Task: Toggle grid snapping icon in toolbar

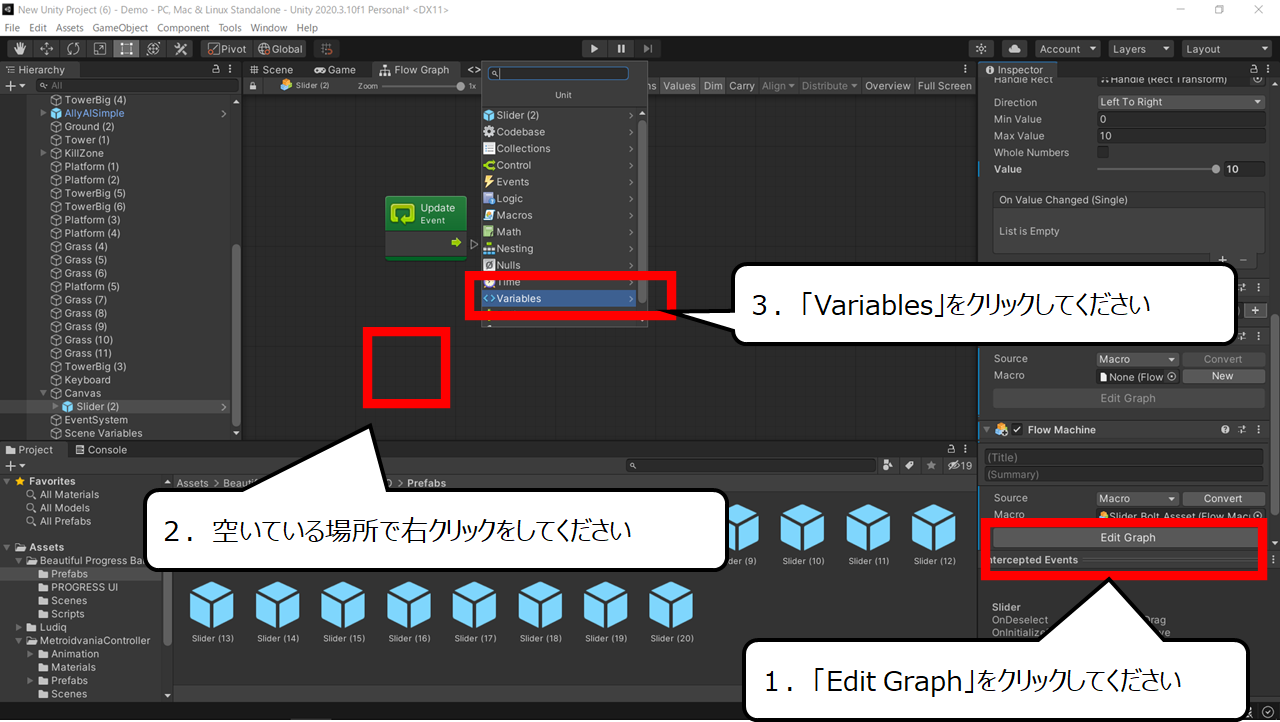Action: click(x=326, y=49)
